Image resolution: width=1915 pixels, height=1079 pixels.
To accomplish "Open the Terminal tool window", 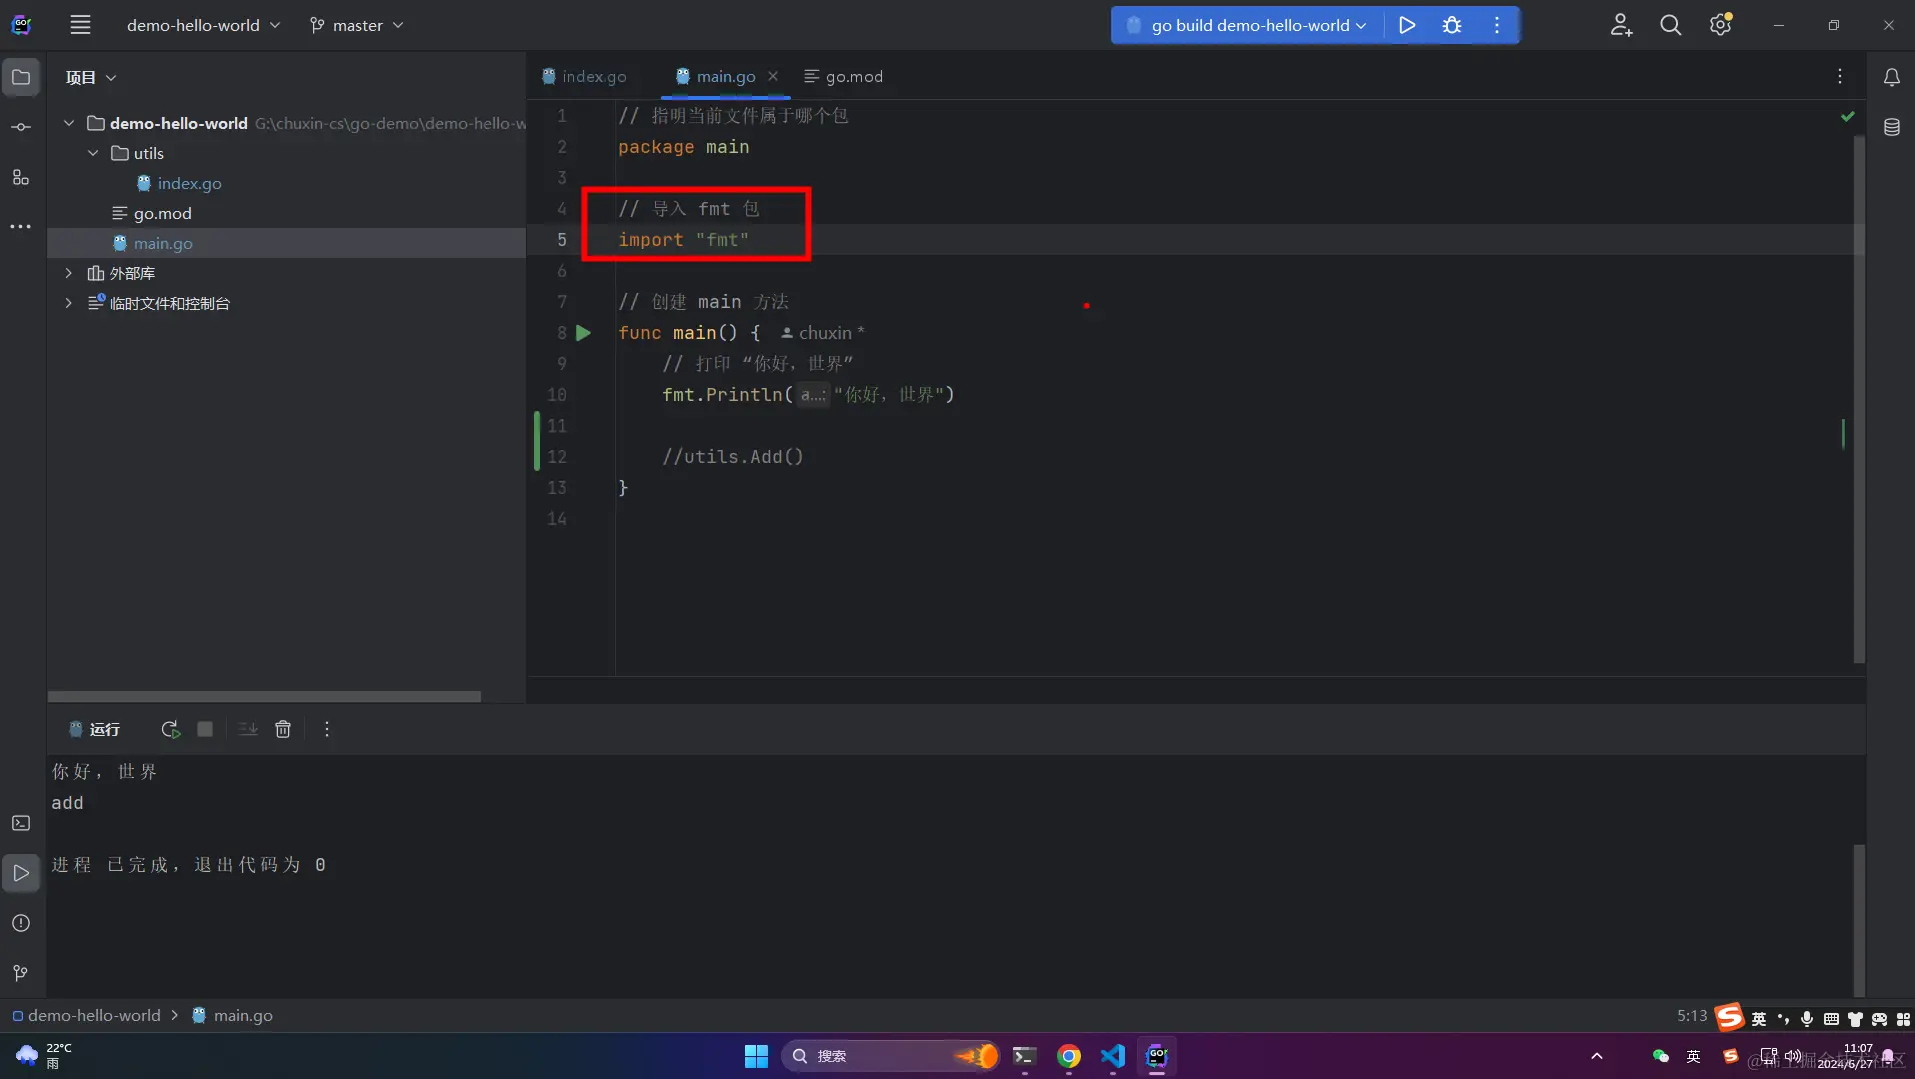I will [x=21, y=823].
